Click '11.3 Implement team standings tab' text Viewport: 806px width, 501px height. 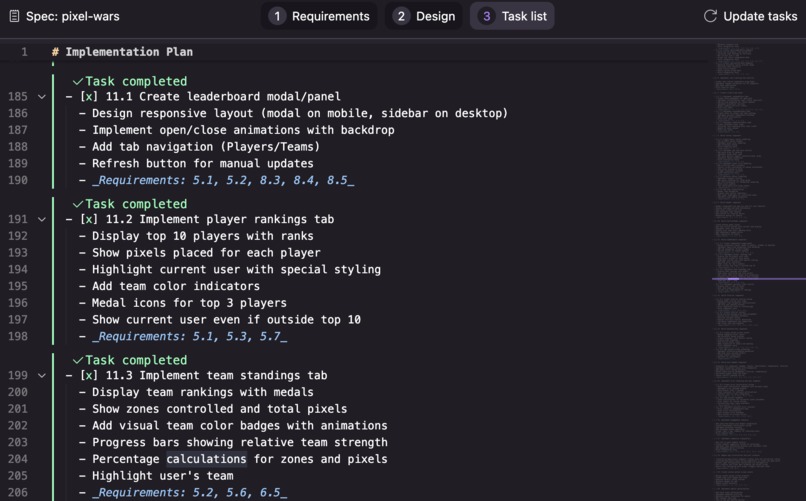[216, 376]
